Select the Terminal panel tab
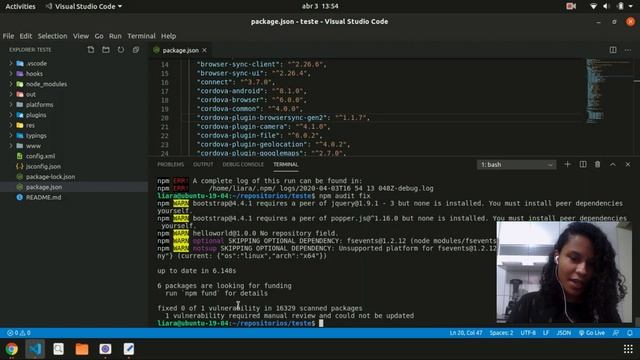Screen dimensions: 640x360 tap(286, 164)
